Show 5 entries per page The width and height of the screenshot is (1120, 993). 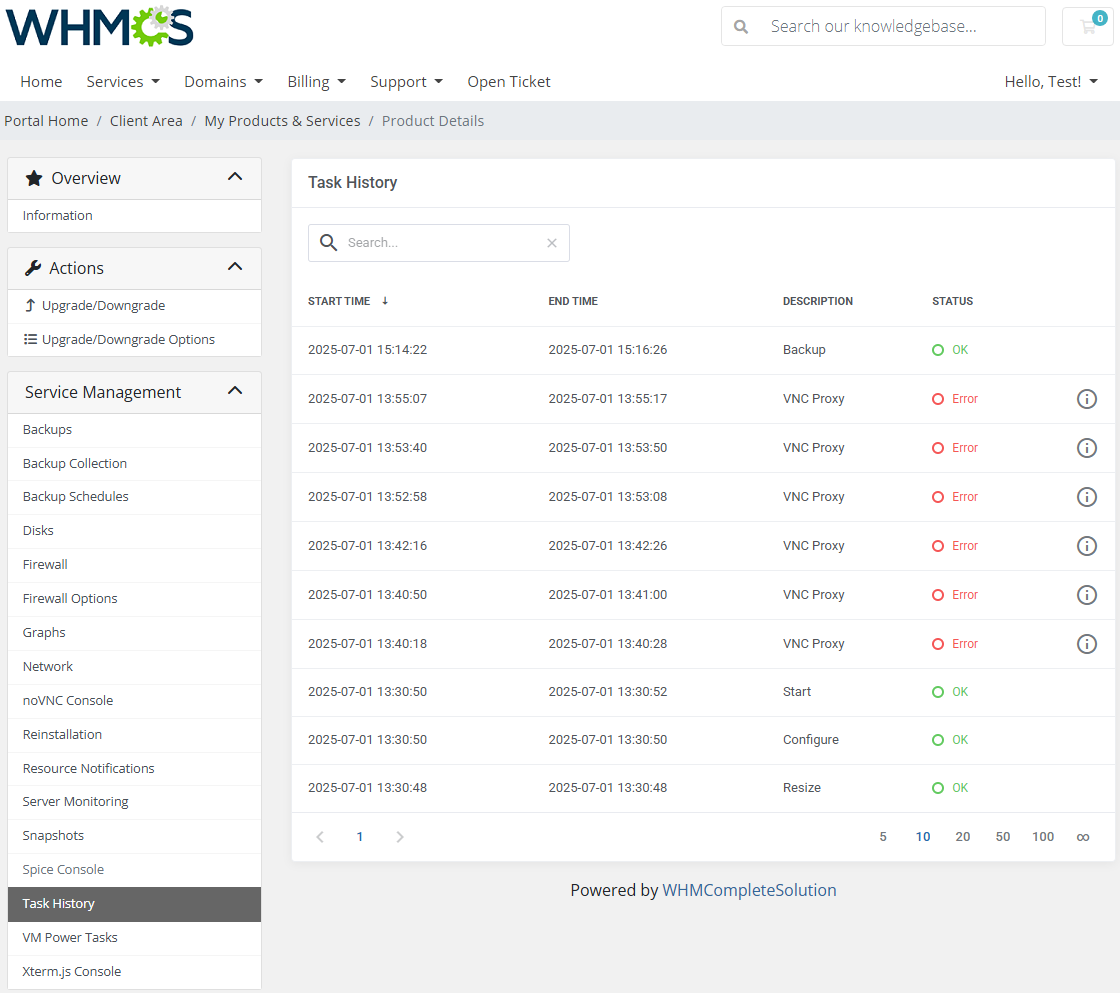[883, 837]
